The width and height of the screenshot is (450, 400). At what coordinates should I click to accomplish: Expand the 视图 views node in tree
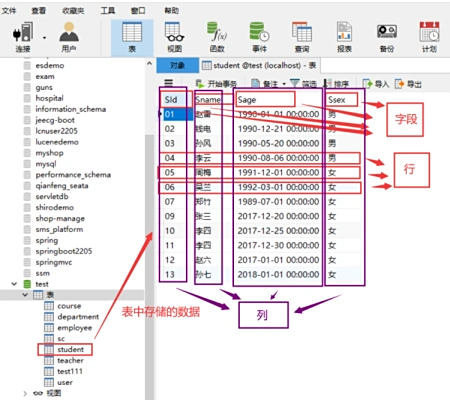click(x=25, y=393)
